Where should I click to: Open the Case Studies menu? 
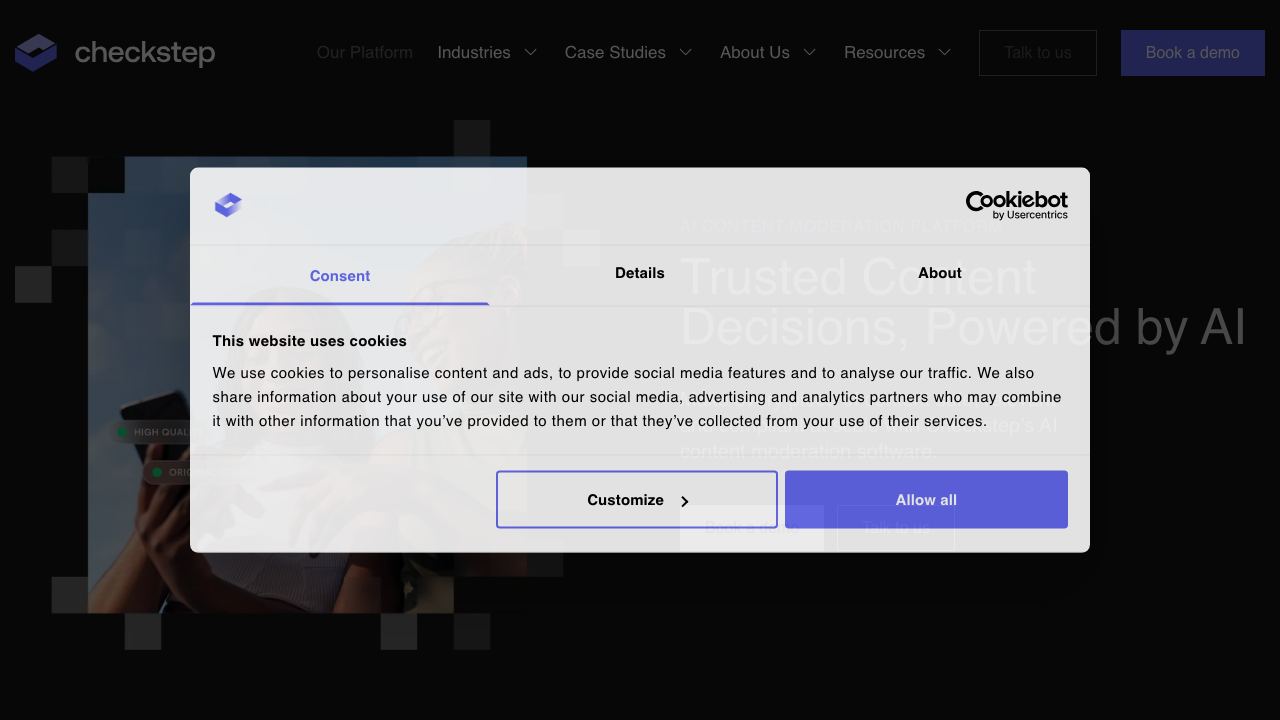[x=615, y=52]
